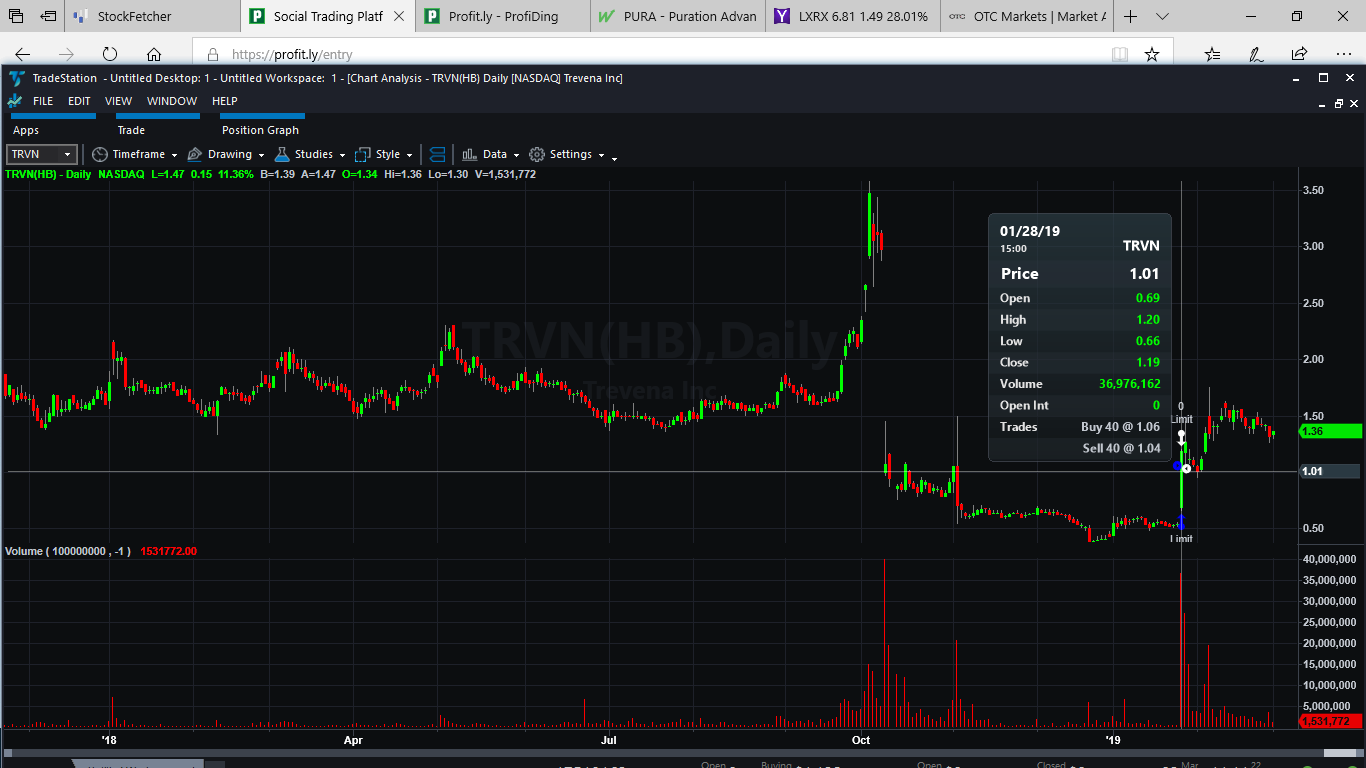This screenshot has height=768, width=1366.
Task: Switch to the StockFetcher browser tab
Action: coord(153,17)
